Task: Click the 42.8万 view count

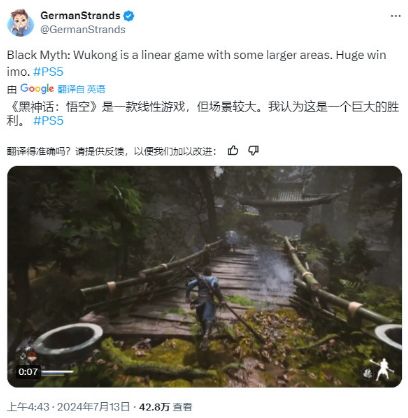Action: 154,407
